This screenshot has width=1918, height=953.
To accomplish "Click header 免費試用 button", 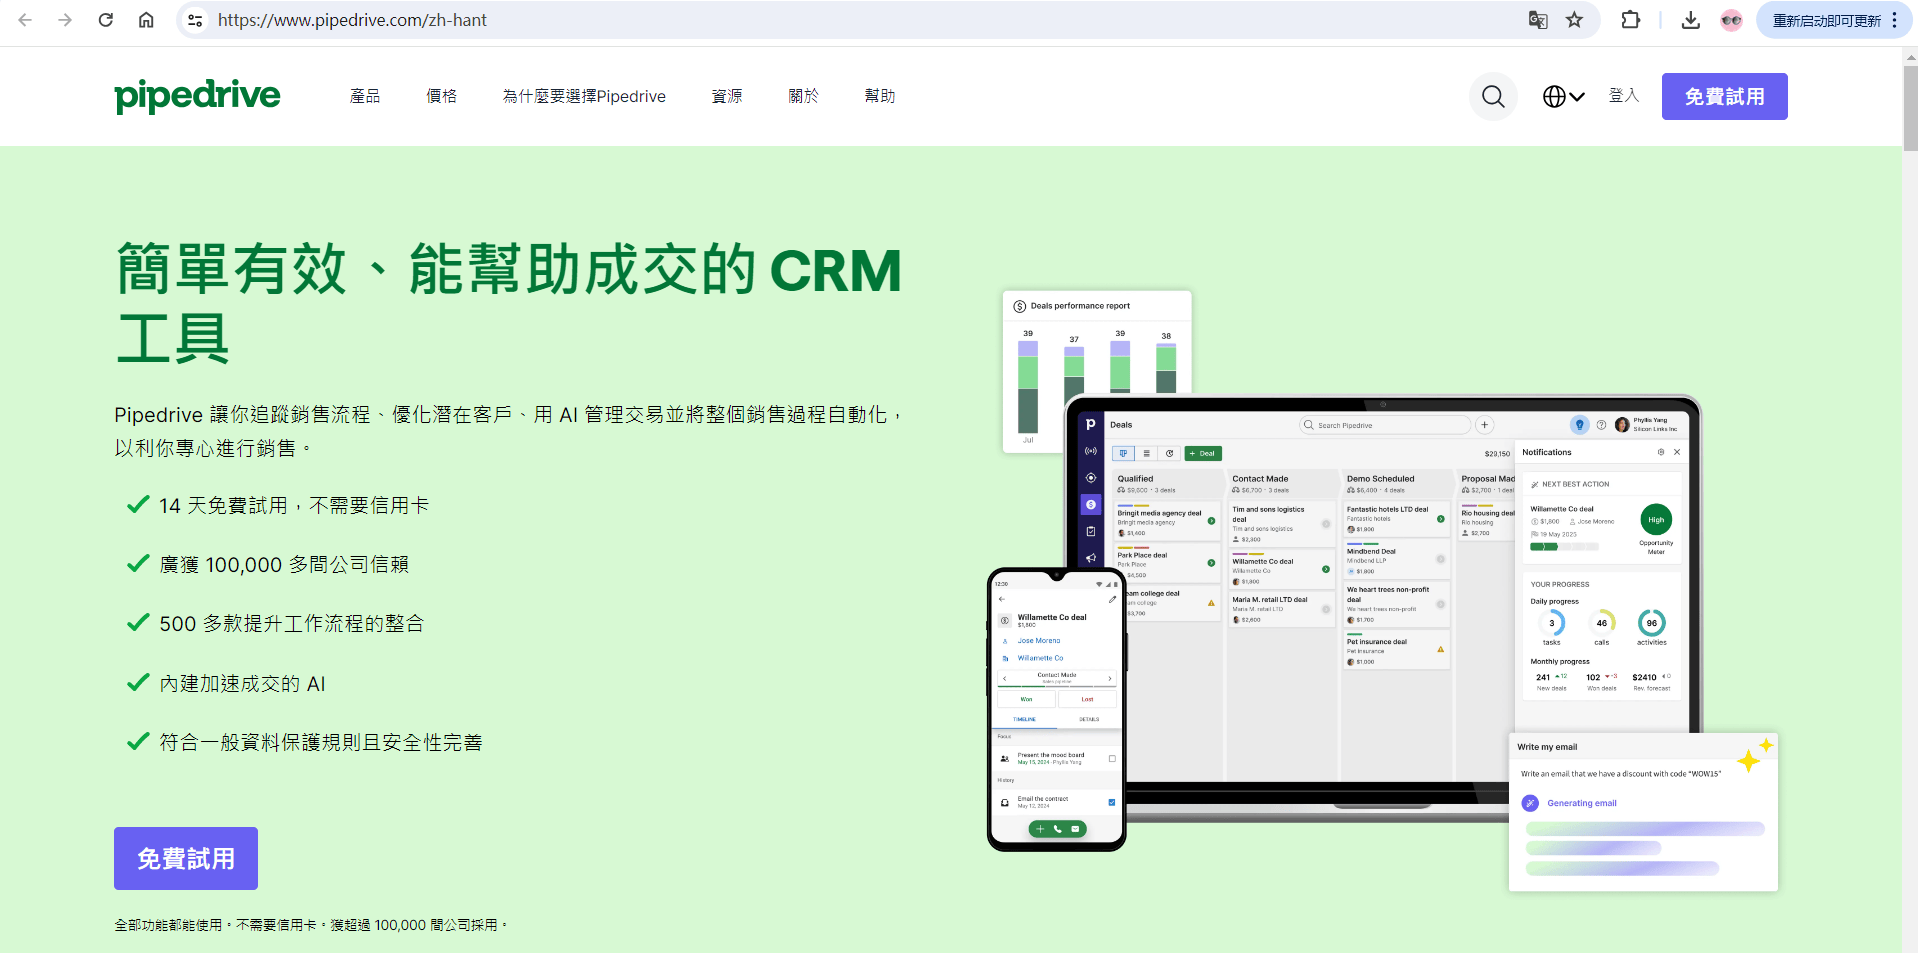I will pyautogui.click(x=1724, y=96).
